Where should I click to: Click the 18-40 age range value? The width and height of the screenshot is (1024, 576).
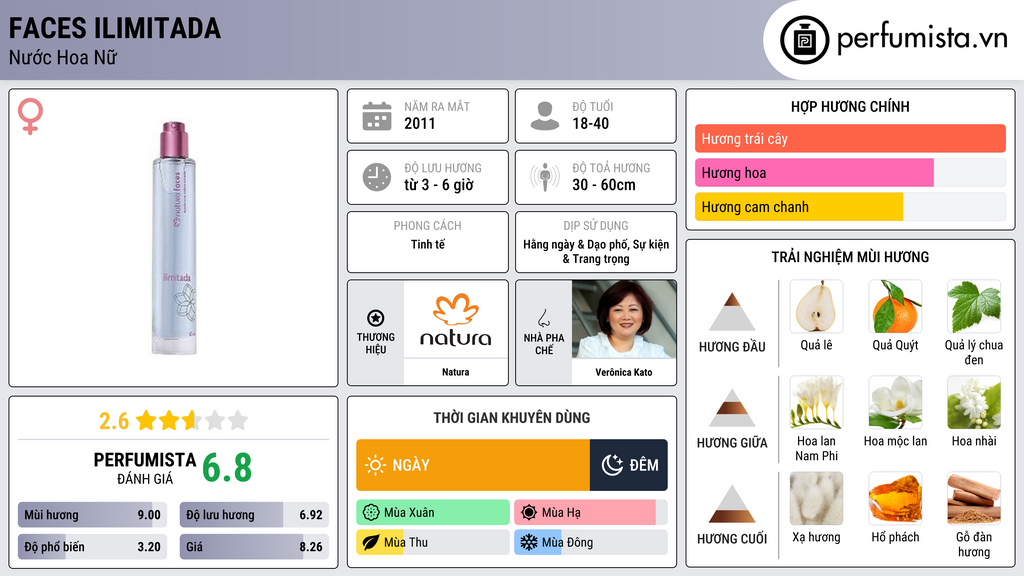pyautogui.click(x=590, y=123)
